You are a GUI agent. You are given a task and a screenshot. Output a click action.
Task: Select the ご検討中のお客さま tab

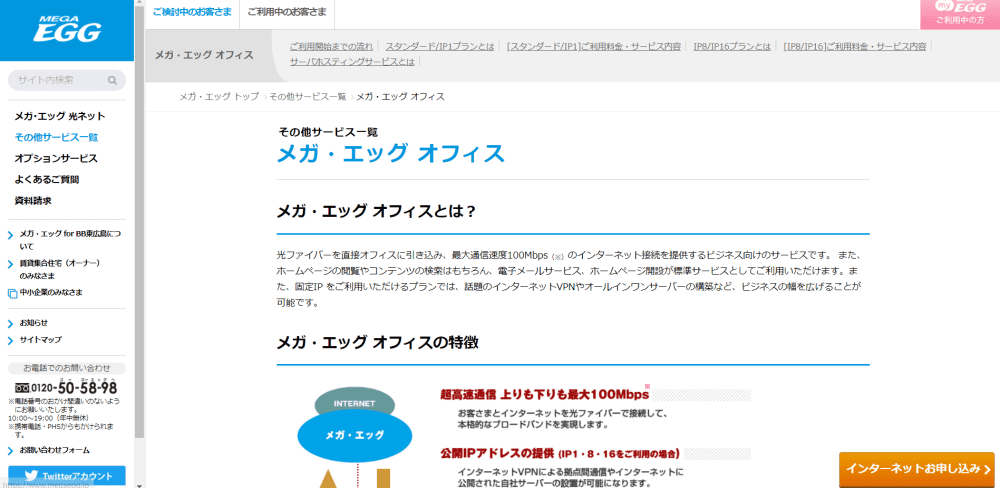[192, 12]
